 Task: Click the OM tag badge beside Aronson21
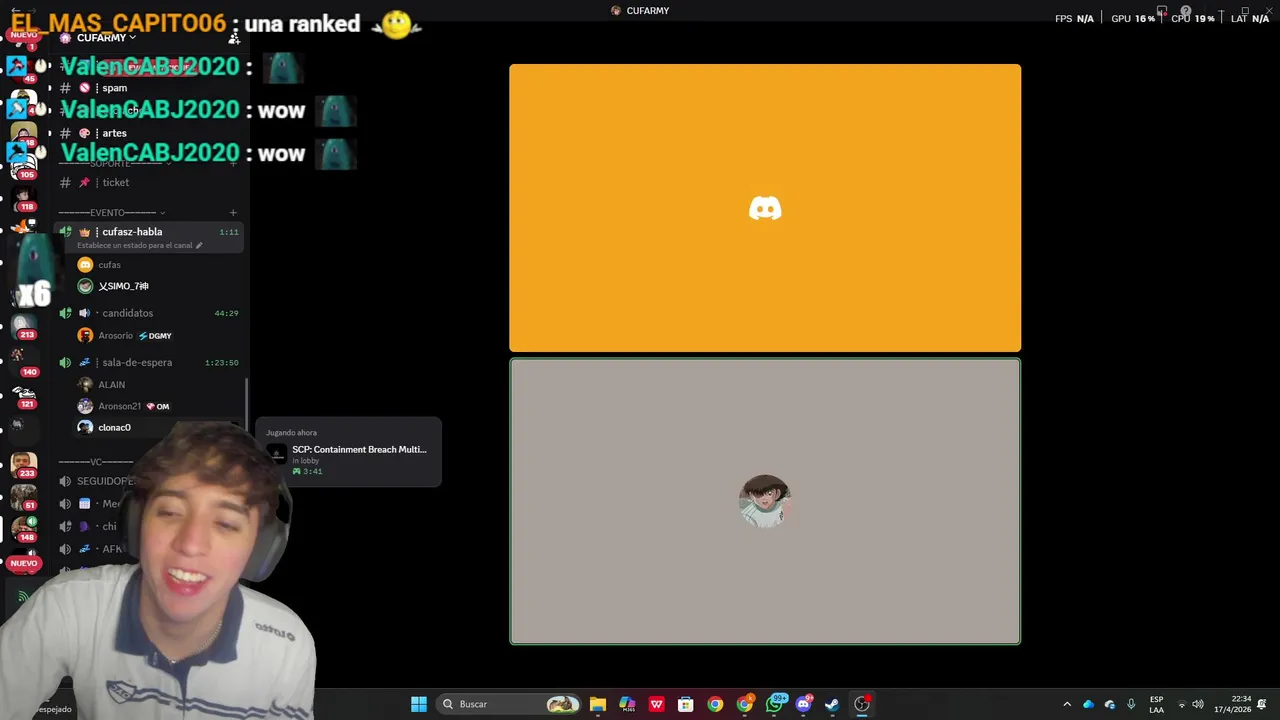pos(158,407)
